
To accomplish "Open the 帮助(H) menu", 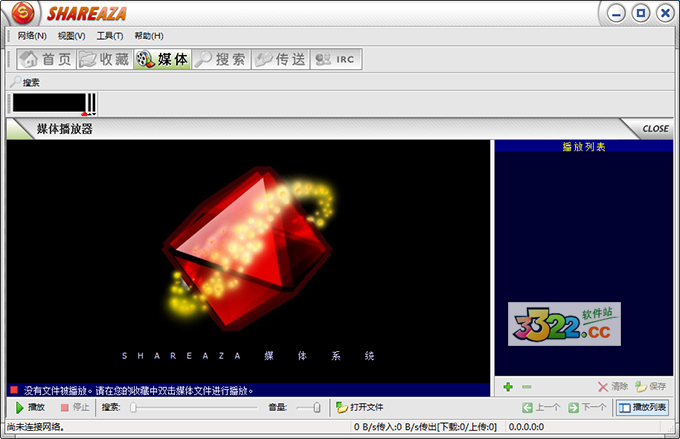I will pos(149,36).
